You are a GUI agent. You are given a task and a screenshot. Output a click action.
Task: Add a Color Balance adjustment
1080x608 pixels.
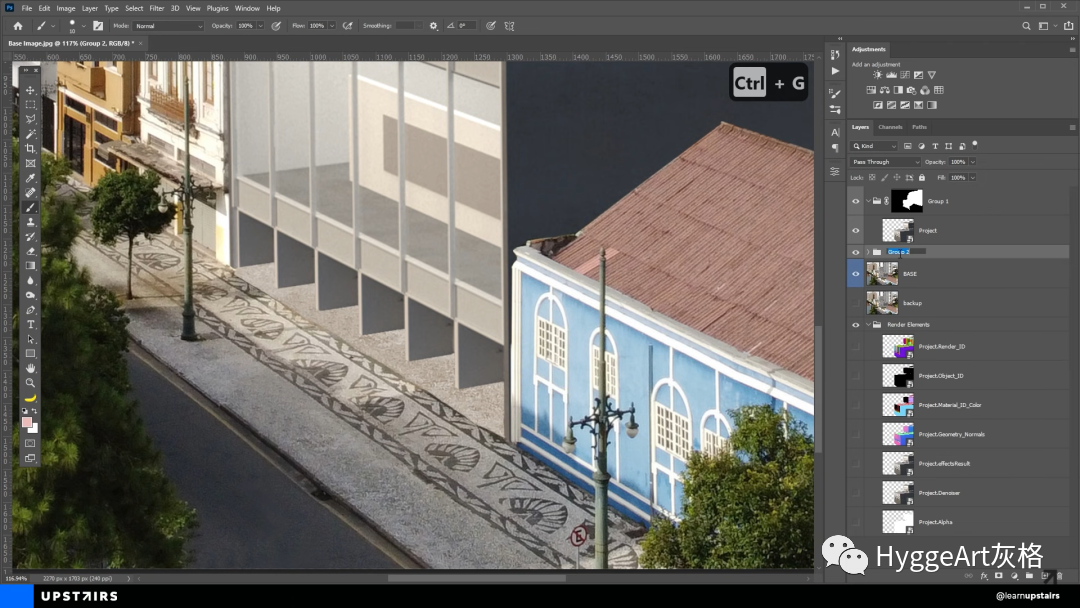884,90
